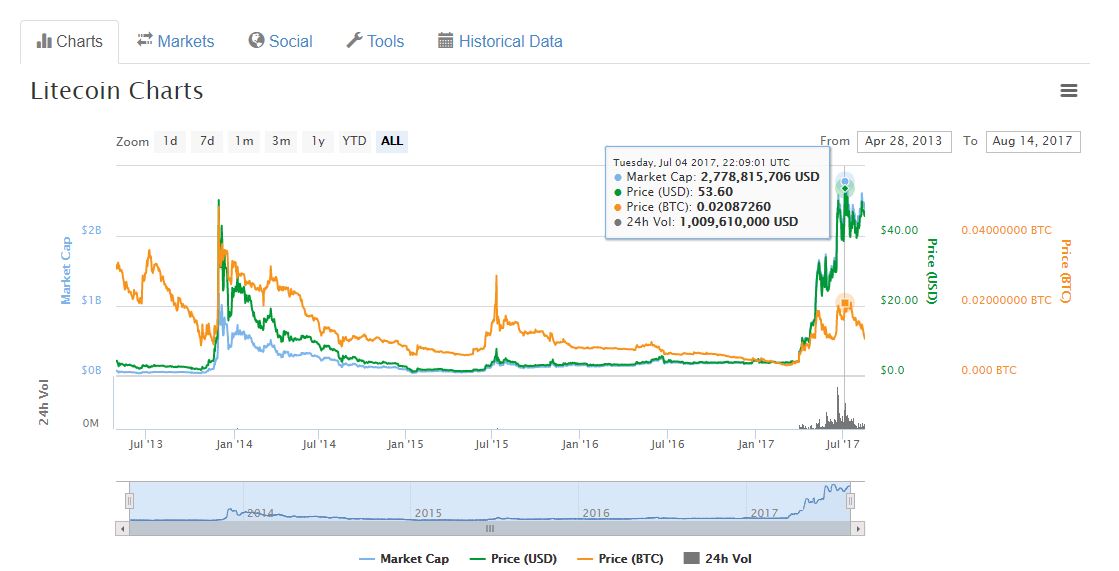This screenshot has height=571, width=1119.
Task: Click the Jan '16 x-axis label
Action: click(579, 445)
